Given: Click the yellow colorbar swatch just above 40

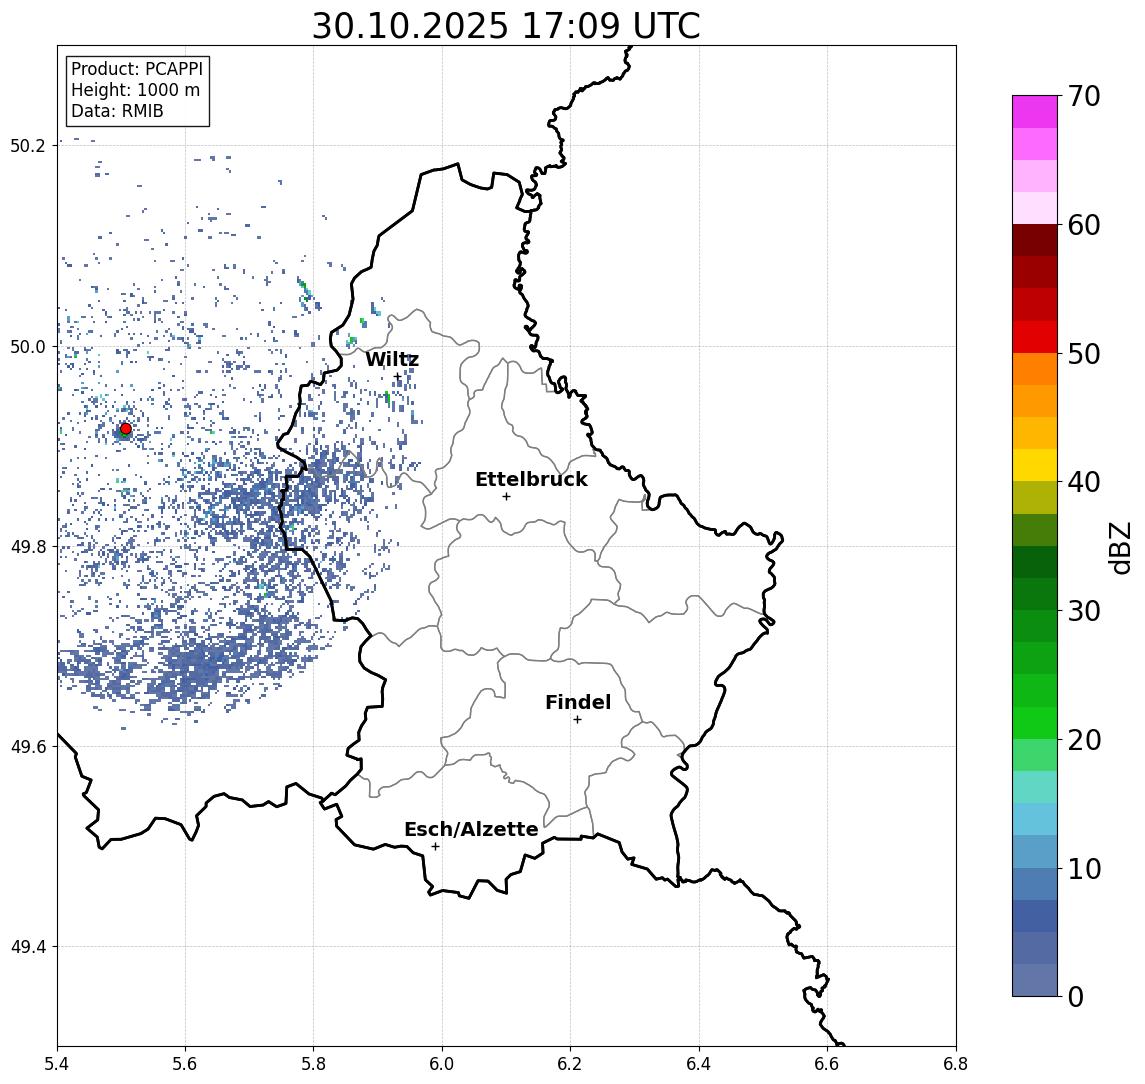Looking at the screenshot, I should point(1035,466).
